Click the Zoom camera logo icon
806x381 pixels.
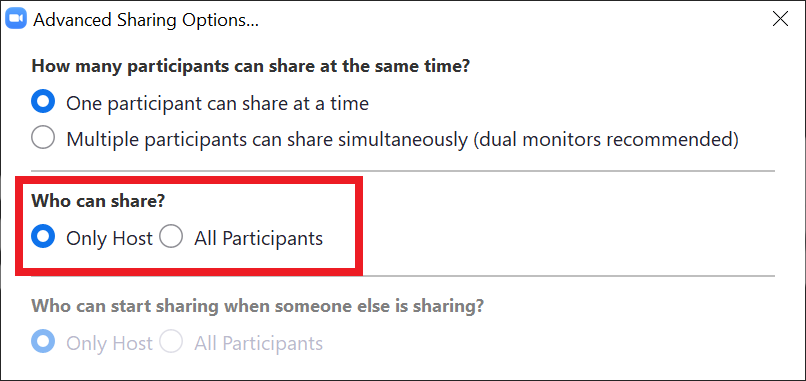[x=15, y=20]
